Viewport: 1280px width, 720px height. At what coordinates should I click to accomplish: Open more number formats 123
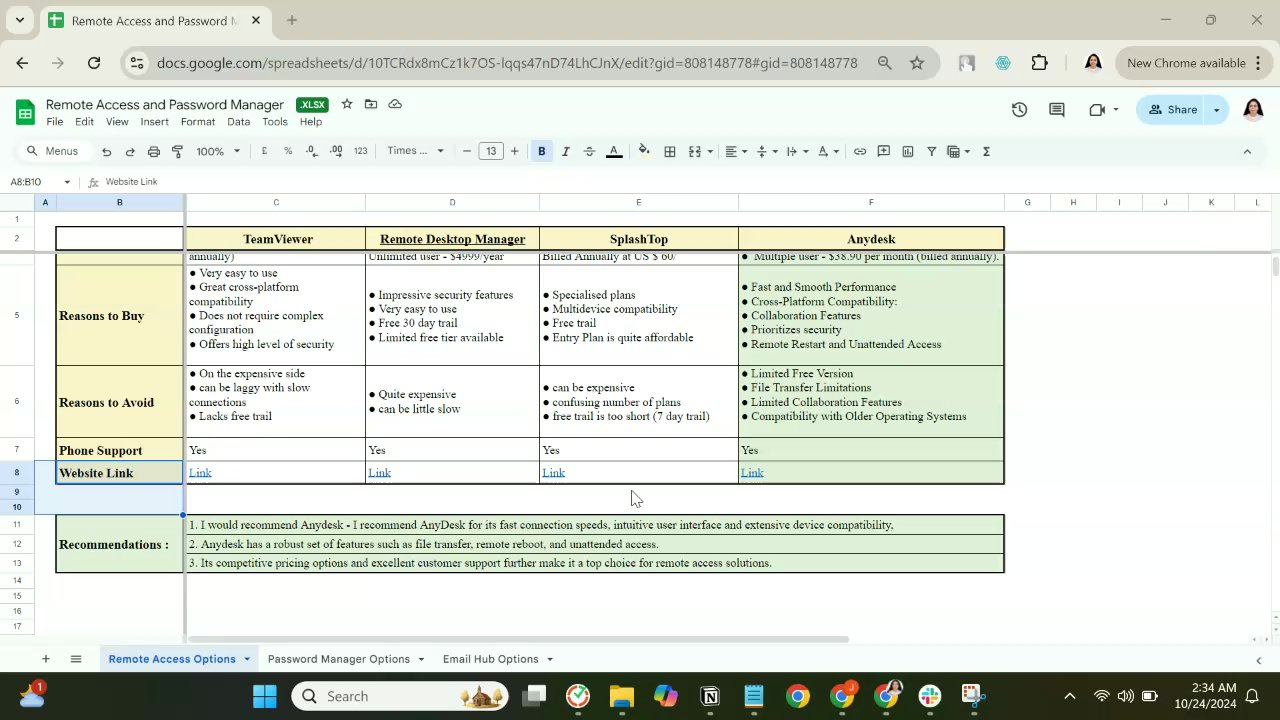click(x=361, y=152)
